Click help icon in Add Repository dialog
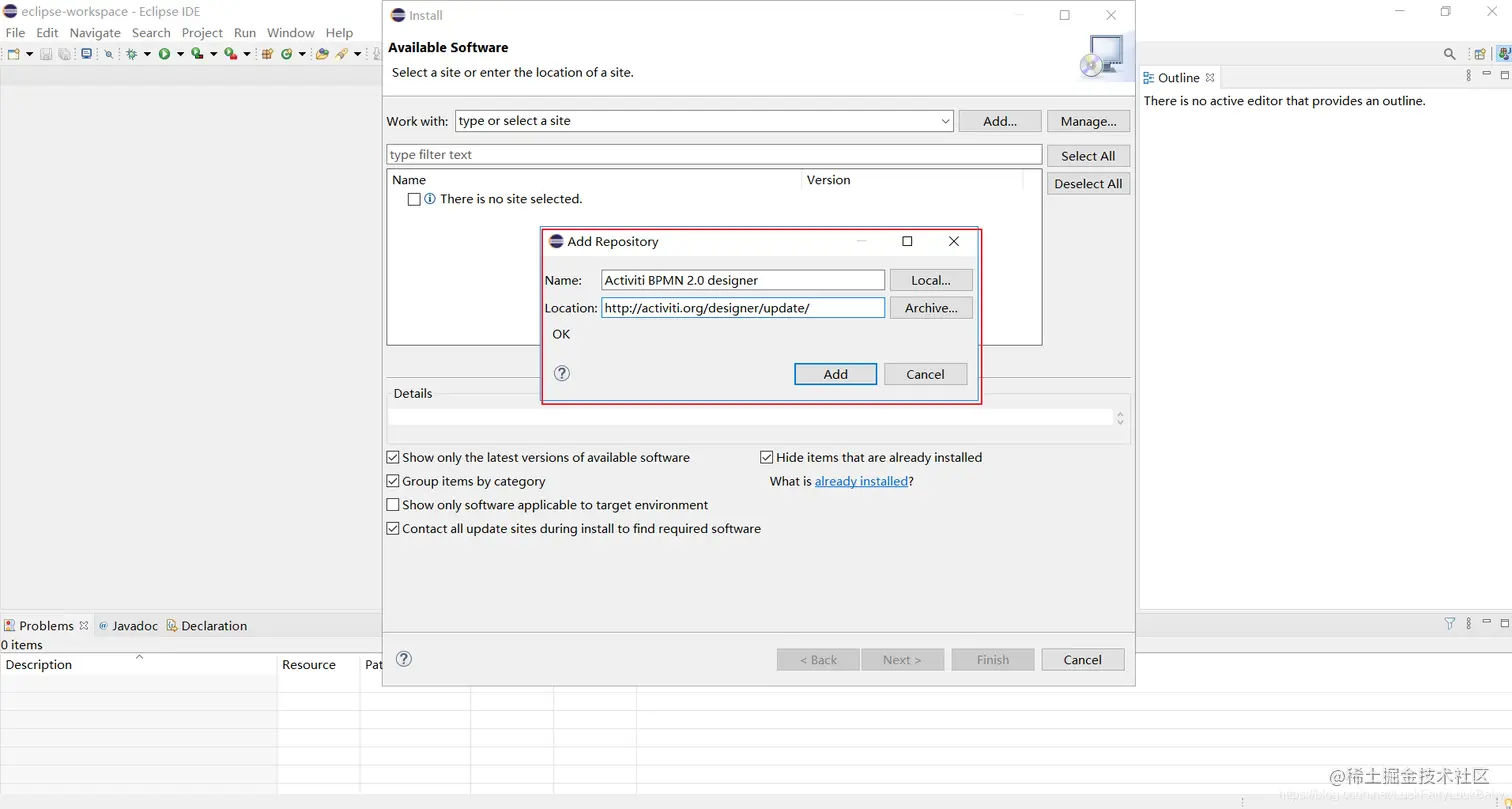Image resolution: width=1512 pixels, height=809 pixels. [x=562, y=373]
